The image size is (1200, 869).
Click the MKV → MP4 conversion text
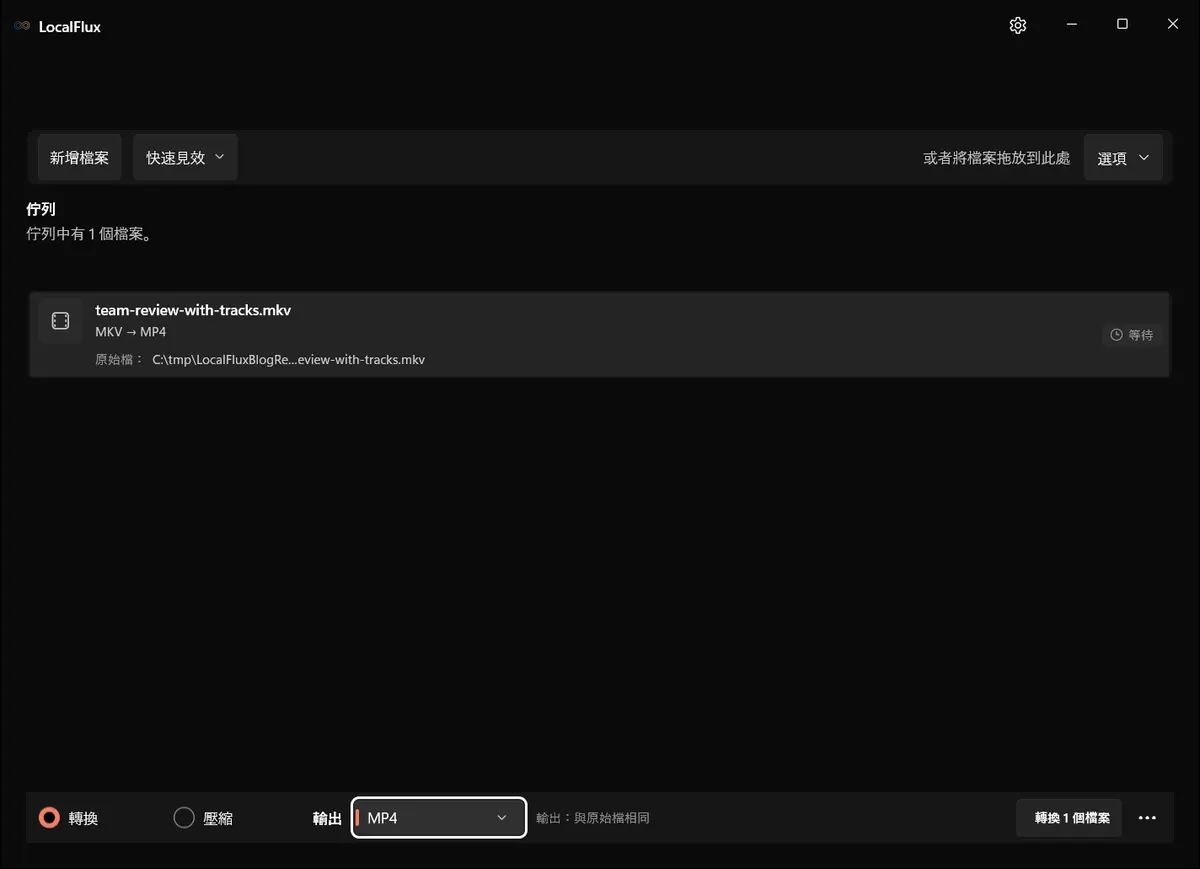click(x=131, y=332)
